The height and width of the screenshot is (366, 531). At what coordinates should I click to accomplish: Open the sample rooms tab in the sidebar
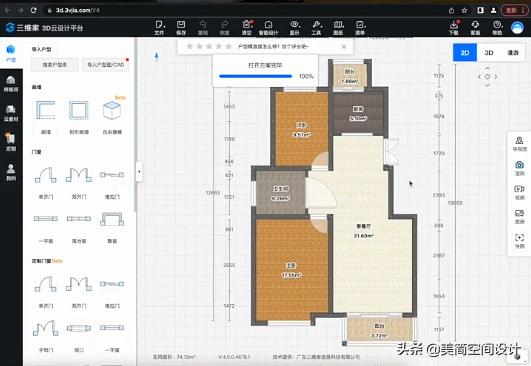[11, 84]
